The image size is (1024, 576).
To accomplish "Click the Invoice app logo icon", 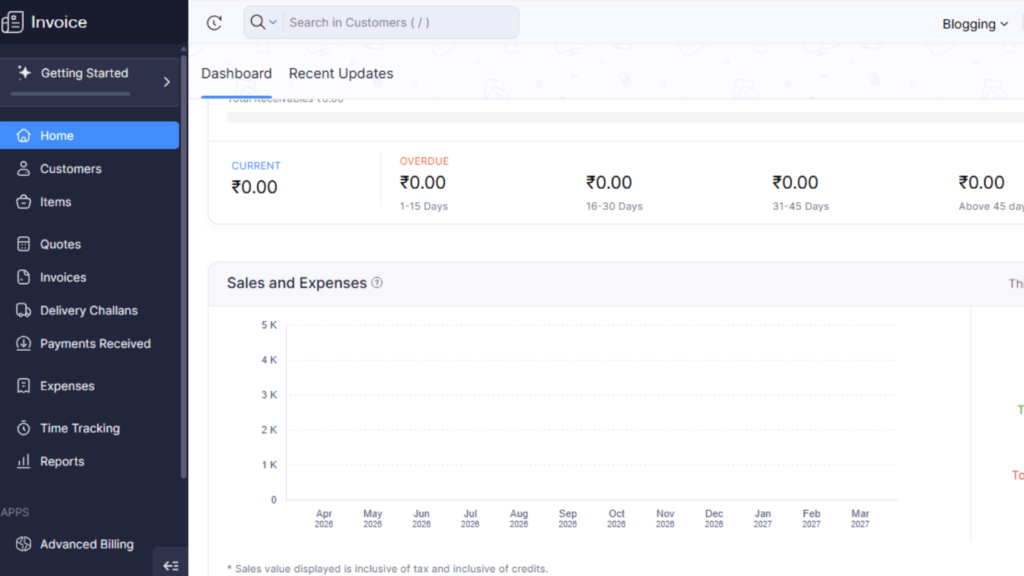I will (12, 22).
